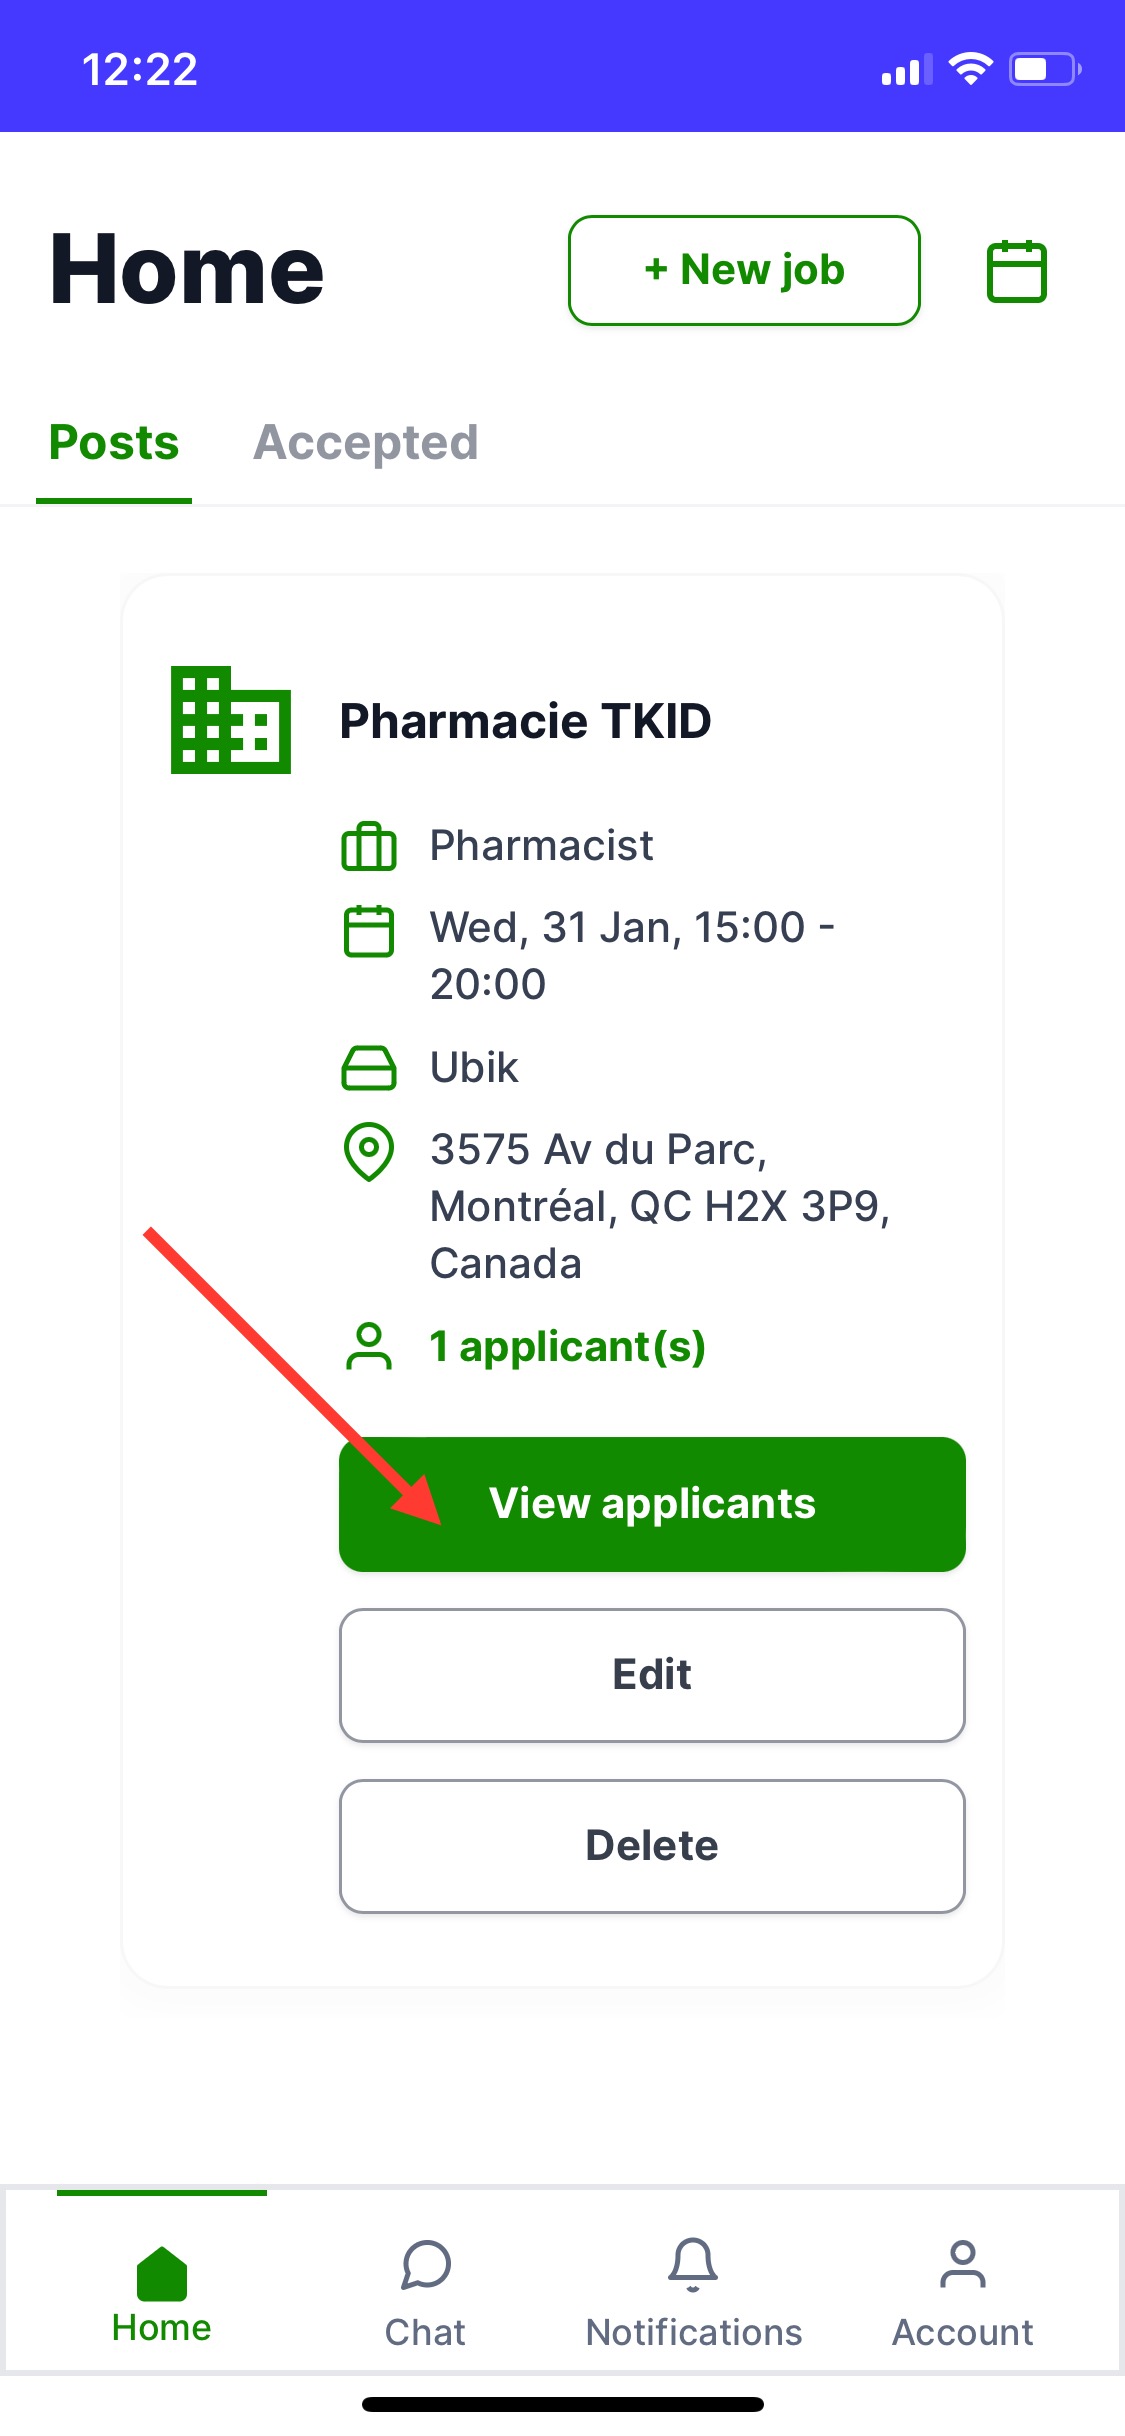Tap the person icon beside applicant count

(x=369, y=1346)
